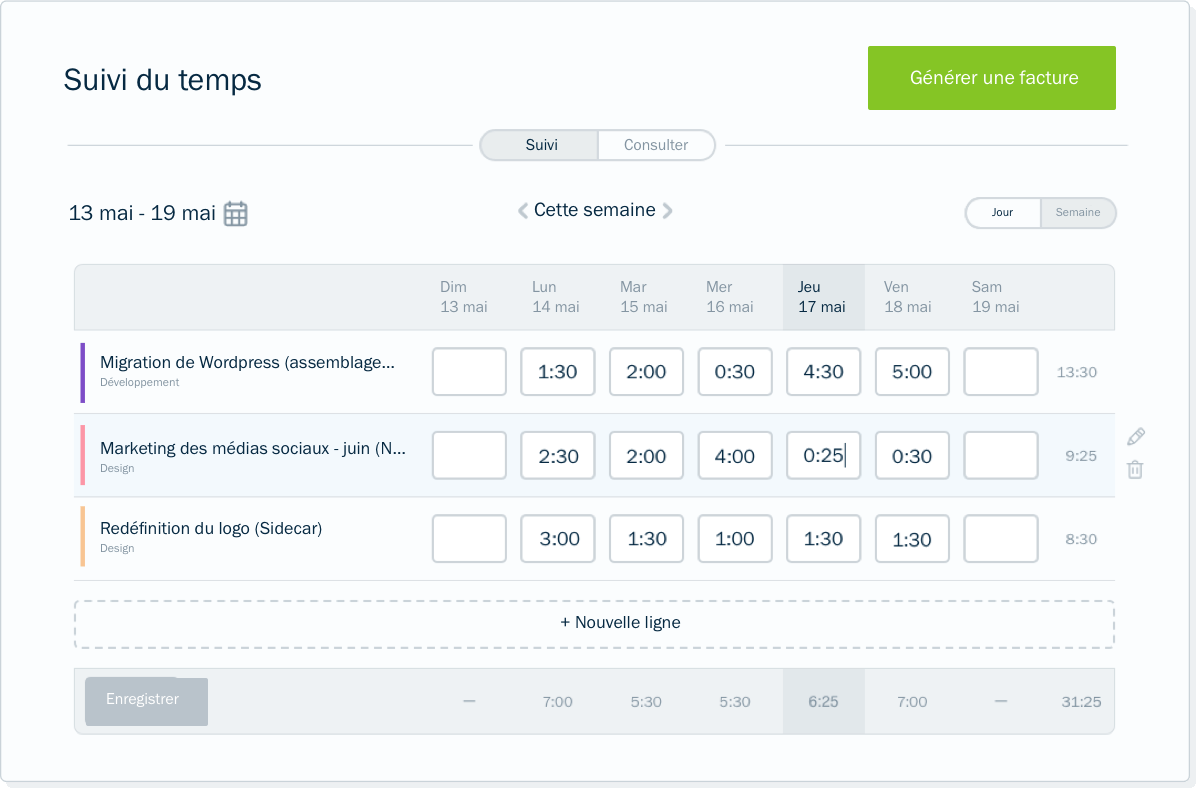Go to next week with right chevron
The height and width of the screenshot is (788, 1196).
pos(667,211)
